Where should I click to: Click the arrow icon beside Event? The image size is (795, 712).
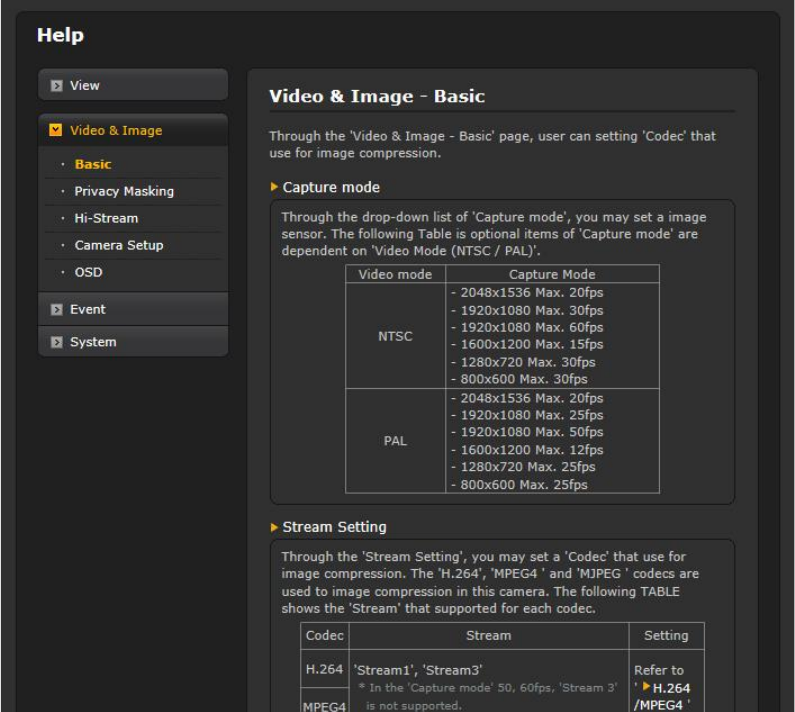tap(57, 310)
